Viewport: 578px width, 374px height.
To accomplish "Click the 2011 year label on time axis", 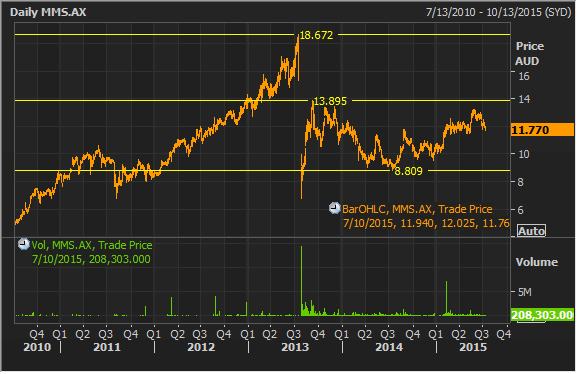I will (x=107, y=347).
